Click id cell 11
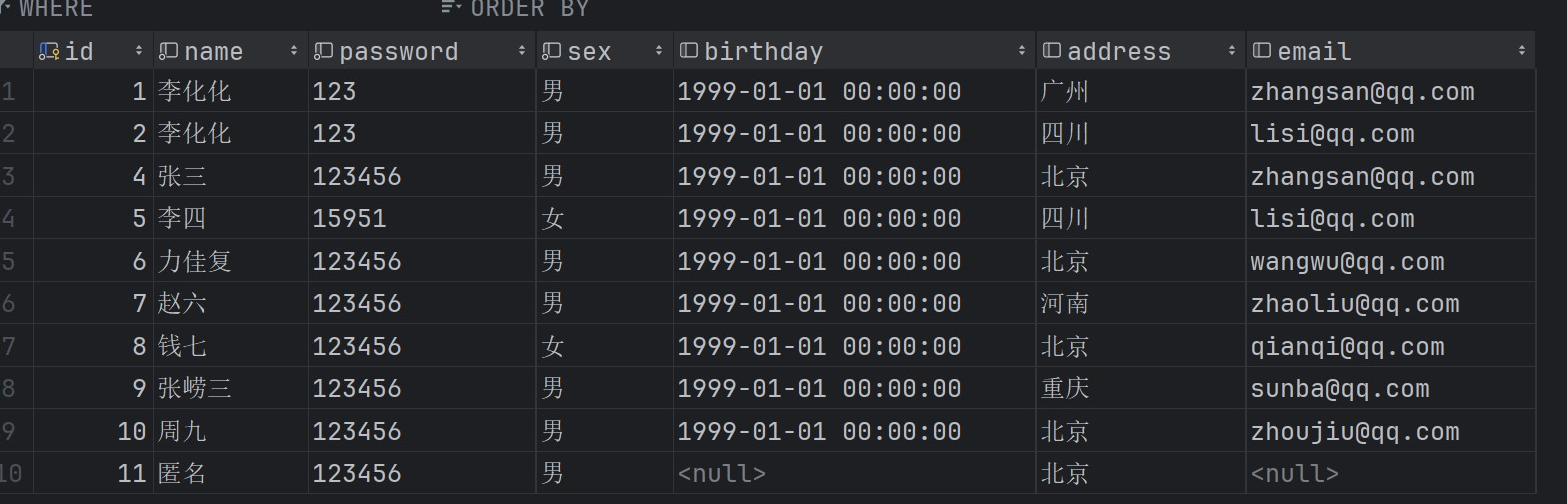Viewport: 1567px width, 504px height. coord(93,473)
